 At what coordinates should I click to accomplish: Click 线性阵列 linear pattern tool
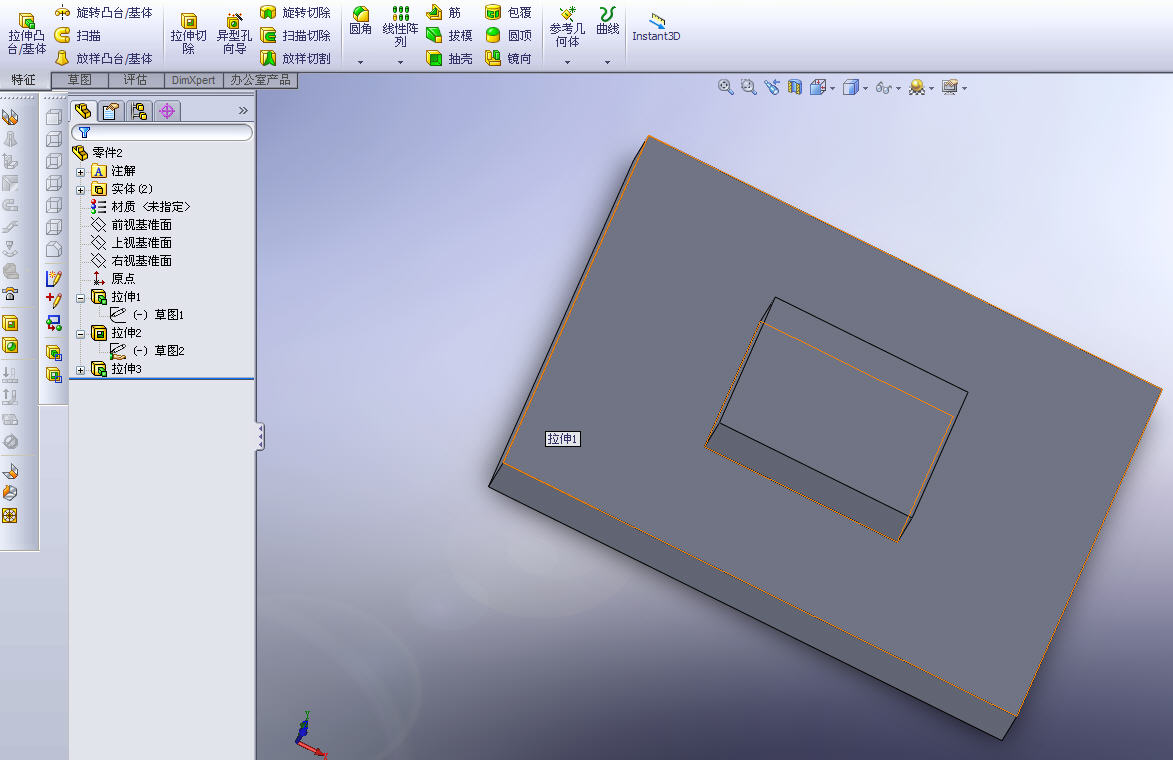click(x=400, y=26)
